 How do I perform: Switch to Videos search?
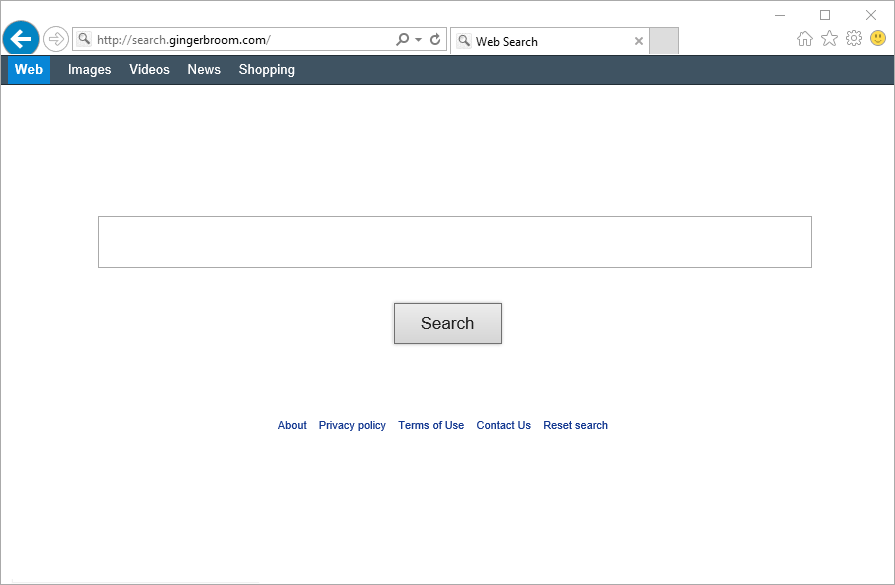pyautogui.click(x=150, y=70)
